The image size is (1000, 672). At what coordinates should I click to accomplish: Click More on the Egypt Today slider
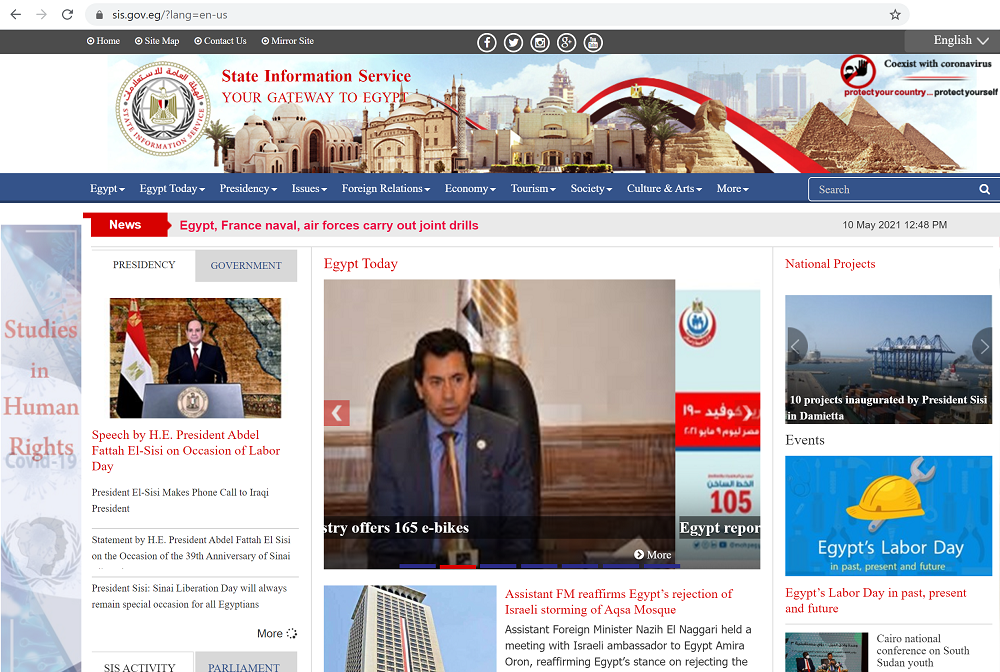[652, 555]
